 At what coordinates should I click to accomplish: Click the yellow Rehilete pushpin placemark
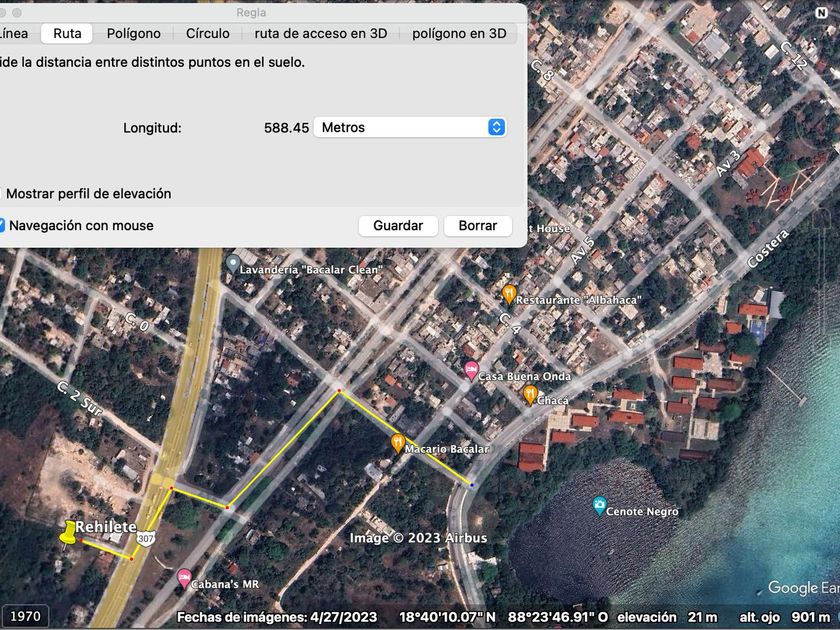click(x=69, y=533)
